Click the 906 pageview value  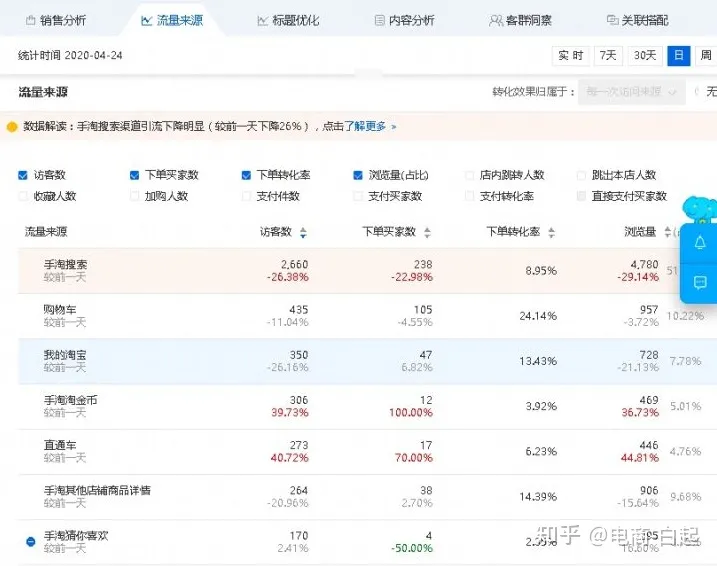[x=649, y=491]
